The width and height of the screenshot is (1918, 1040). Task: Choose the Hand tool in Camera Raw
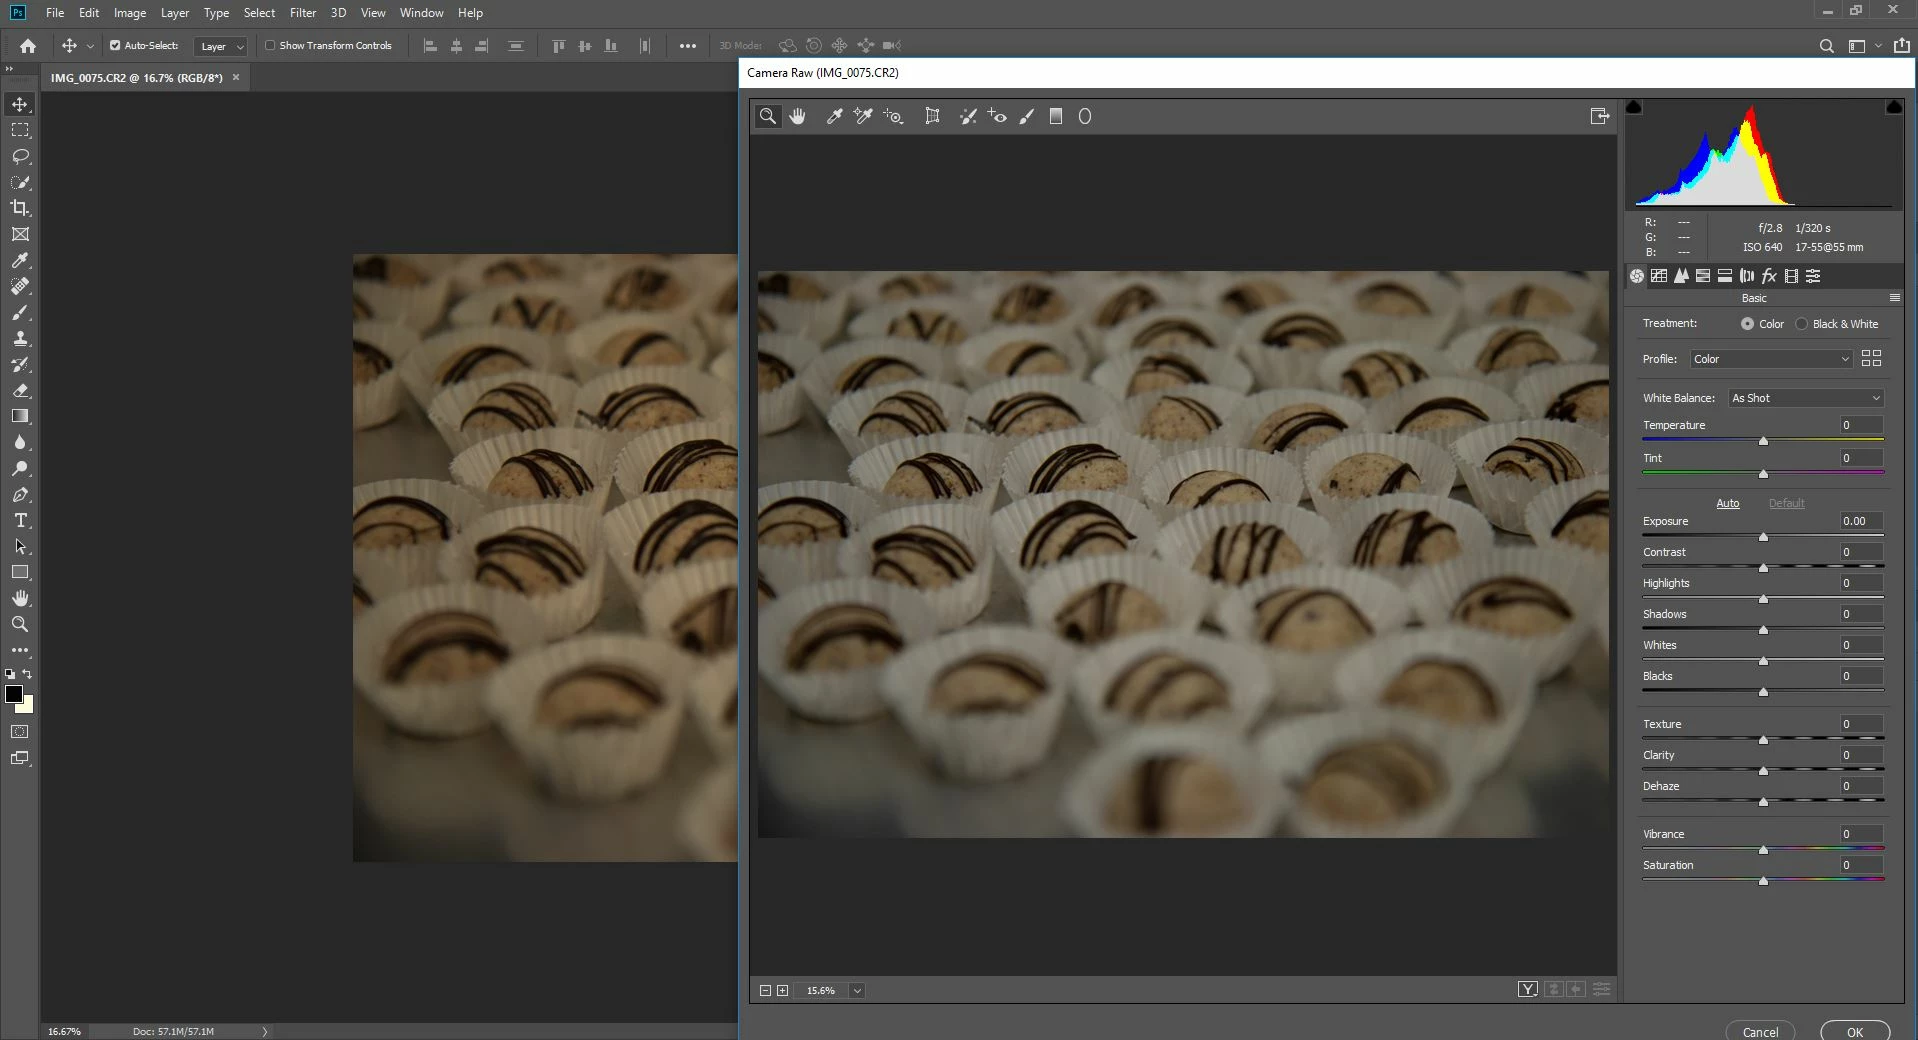[797, 117]
